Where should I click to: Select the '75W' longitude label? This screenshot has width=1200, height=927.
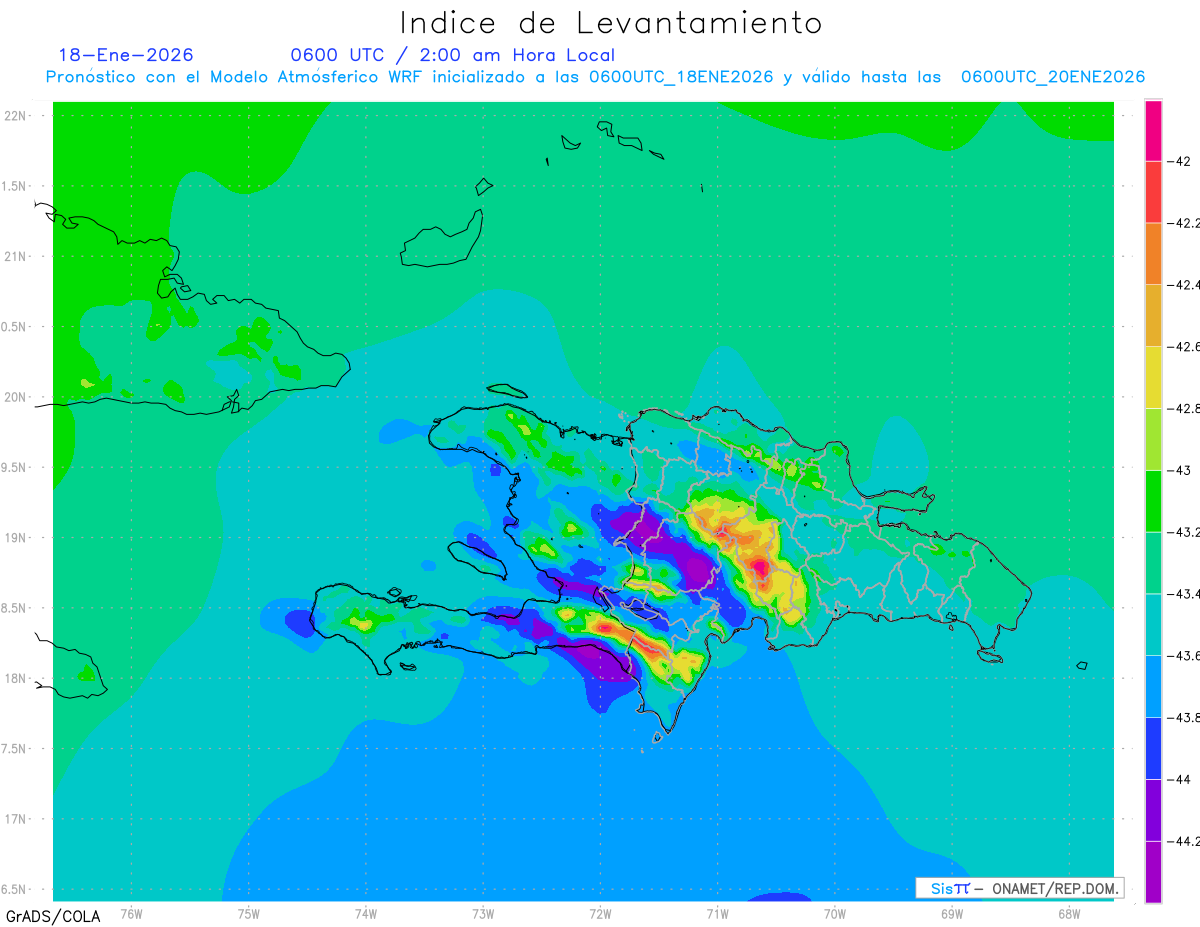coord(249,913)
